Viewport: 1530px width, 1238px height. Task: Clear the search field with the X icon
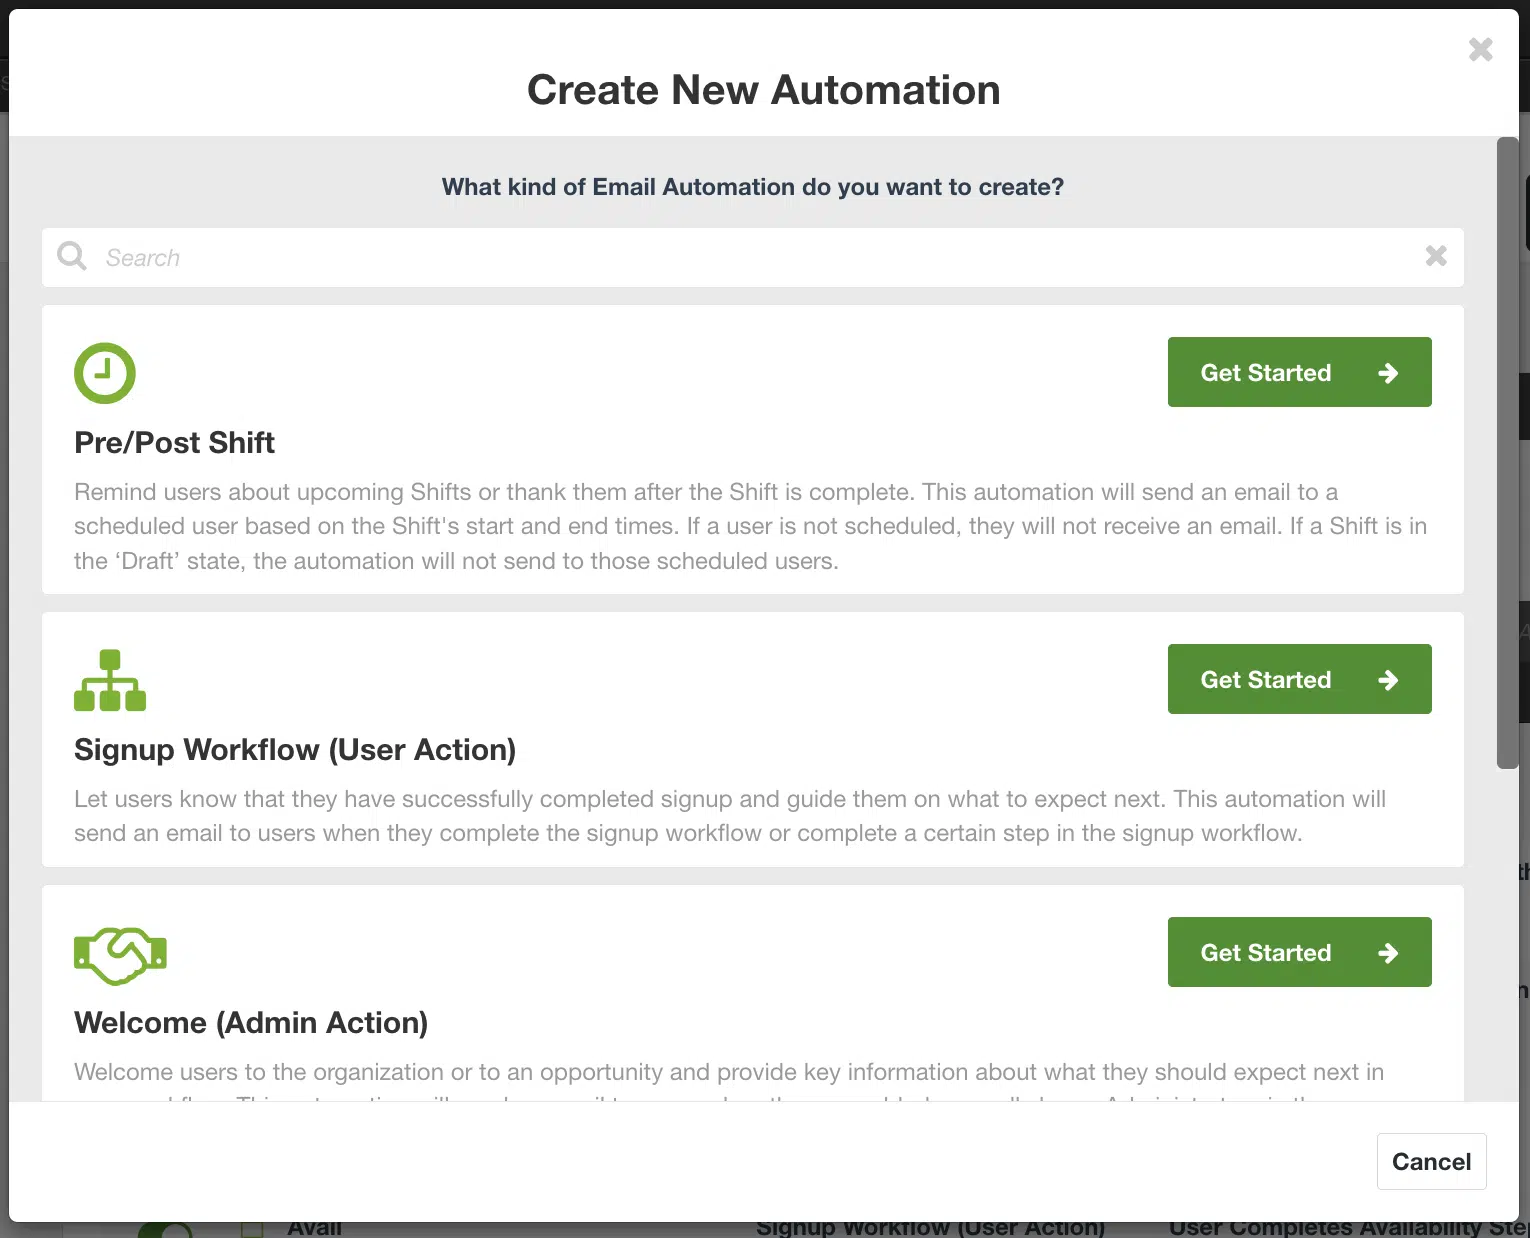point(1435,256)
